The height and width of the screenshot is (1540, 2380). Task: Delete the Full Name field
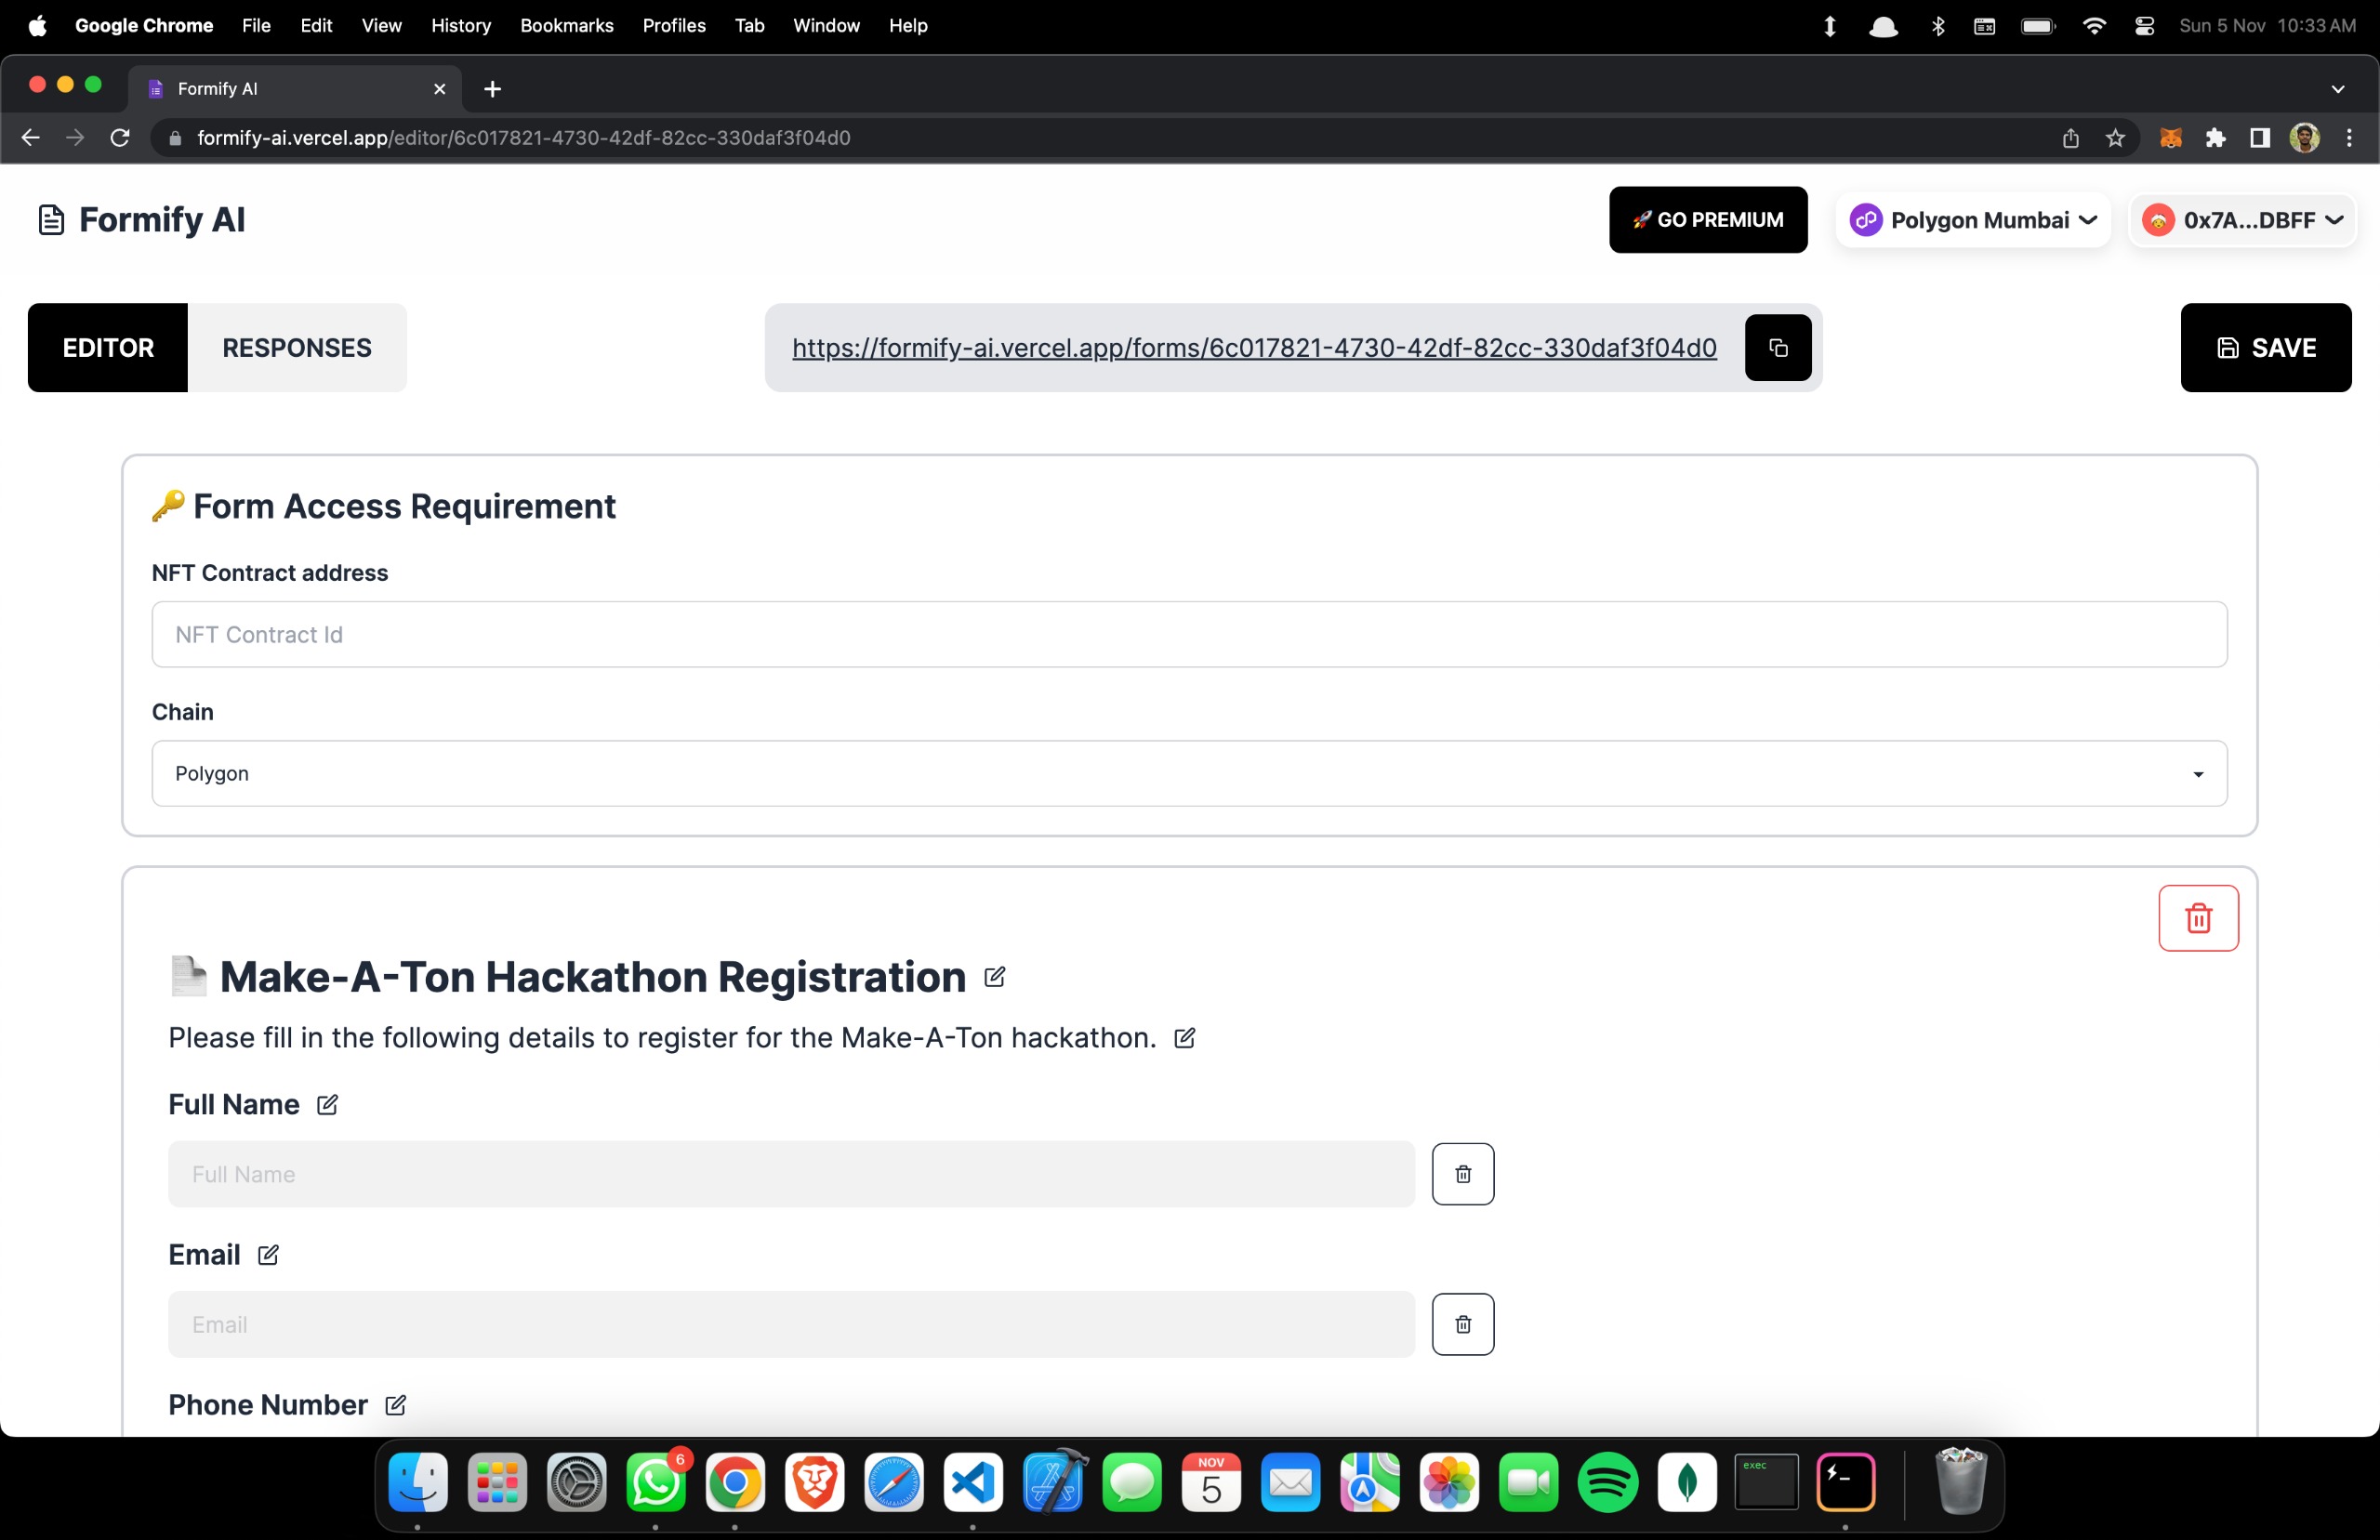[1462, 1173]
